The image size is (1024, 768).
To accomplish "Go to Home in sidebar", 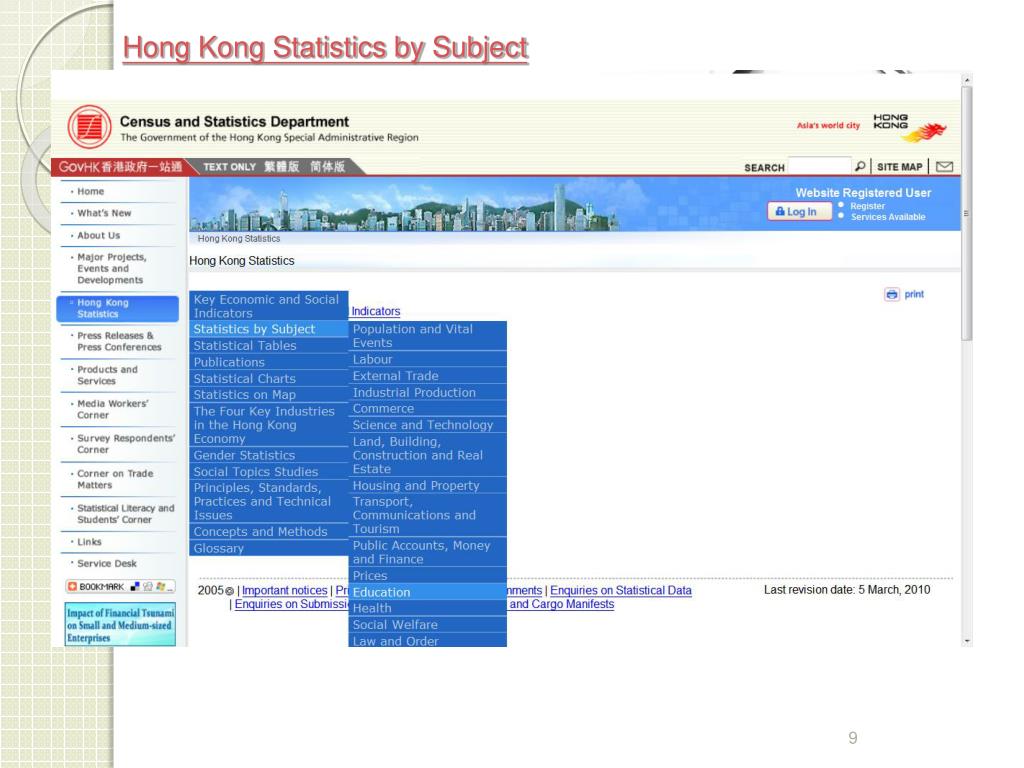I will pos(91,191).
